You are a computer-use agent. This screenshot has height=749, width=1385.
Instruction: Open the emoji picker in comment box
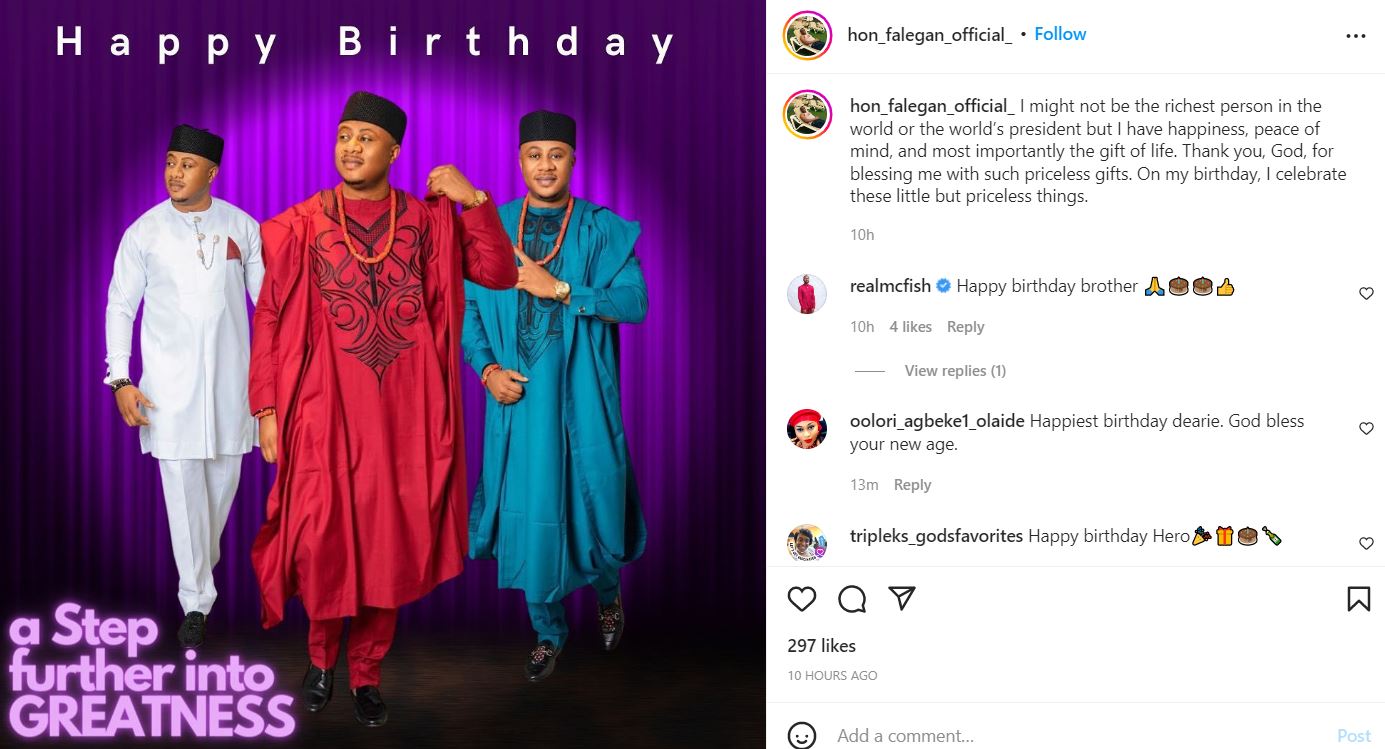click(802, 735)
